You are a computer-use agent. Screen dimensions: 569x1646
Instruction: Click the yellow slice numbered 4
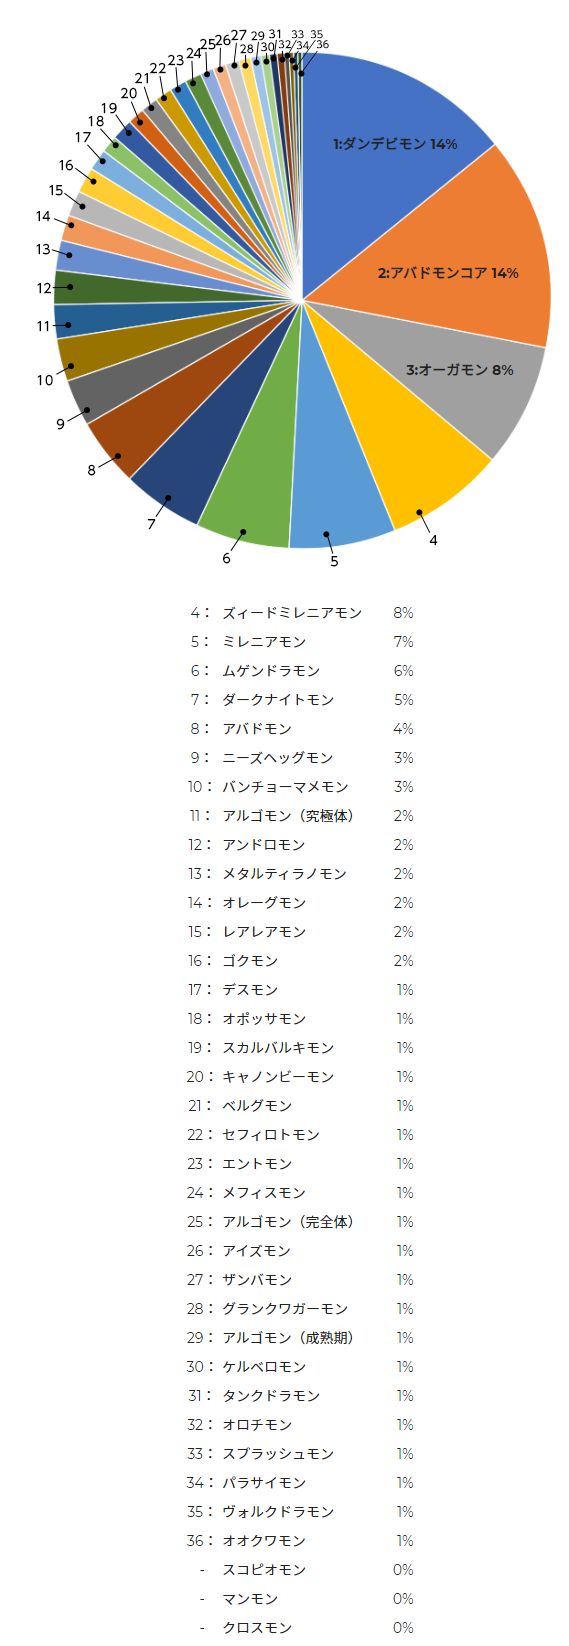(400, 450)
